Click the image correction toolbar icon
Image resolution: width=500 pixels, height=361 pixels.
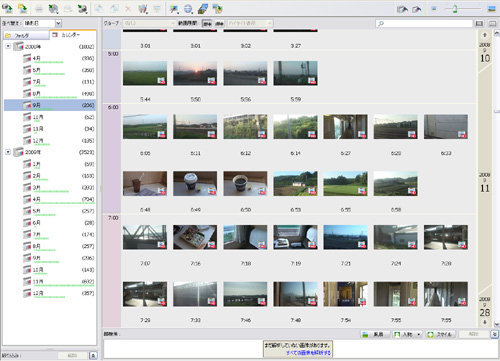[174, 9]
